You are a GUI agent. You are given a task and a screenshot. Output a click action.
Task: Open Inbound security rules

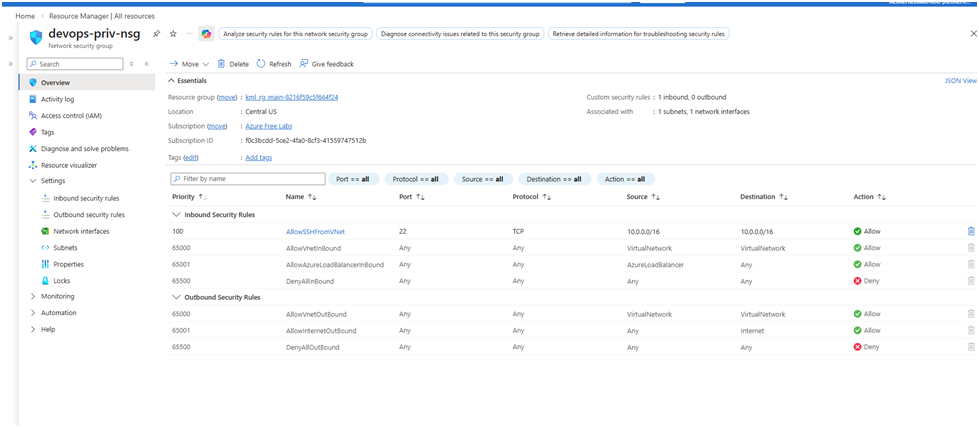point(86,199)
